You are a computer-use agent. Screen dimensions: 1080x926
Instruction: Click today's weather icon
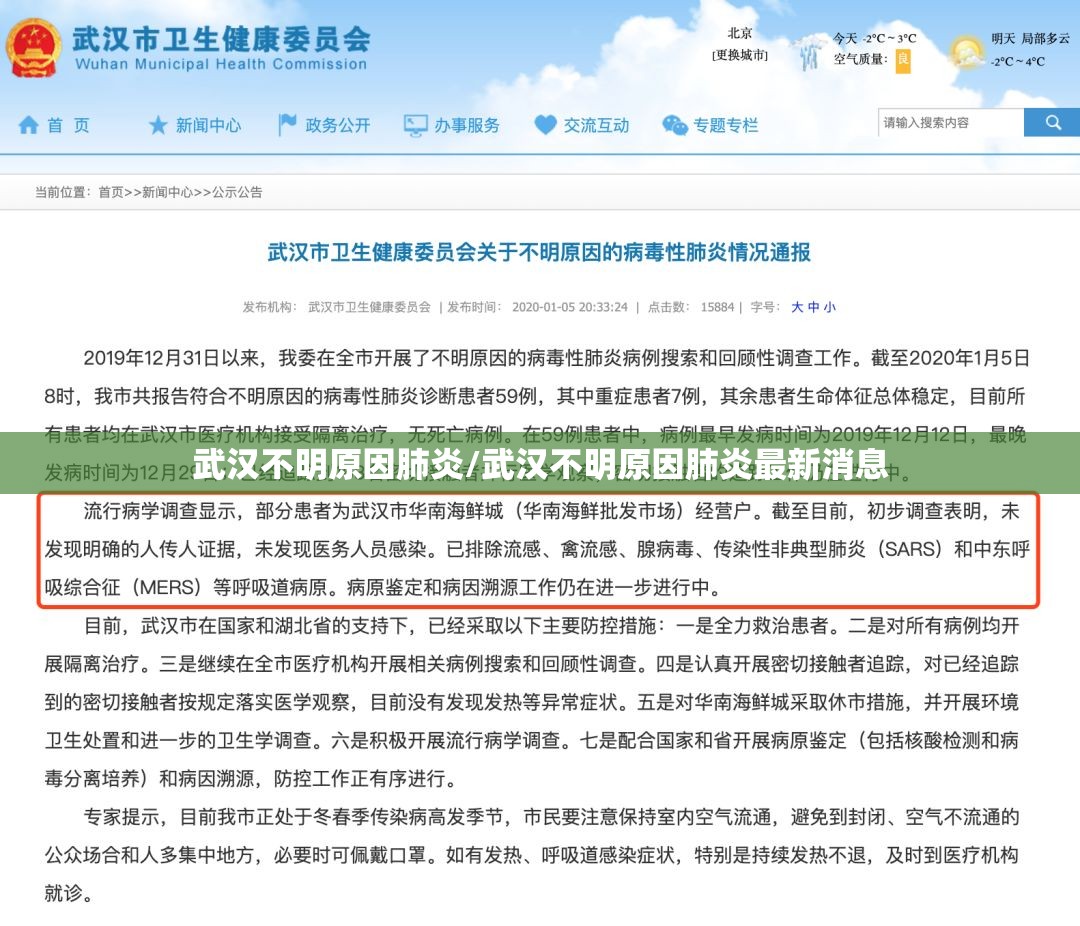pos(810,52)
